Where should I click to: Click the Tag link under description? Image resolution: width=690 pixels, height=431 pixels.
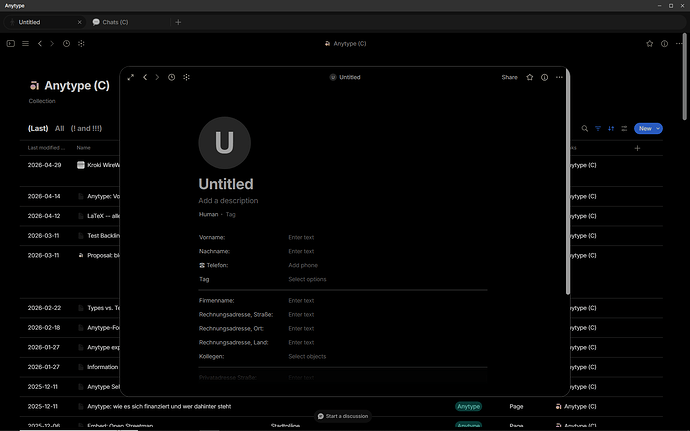231,214
